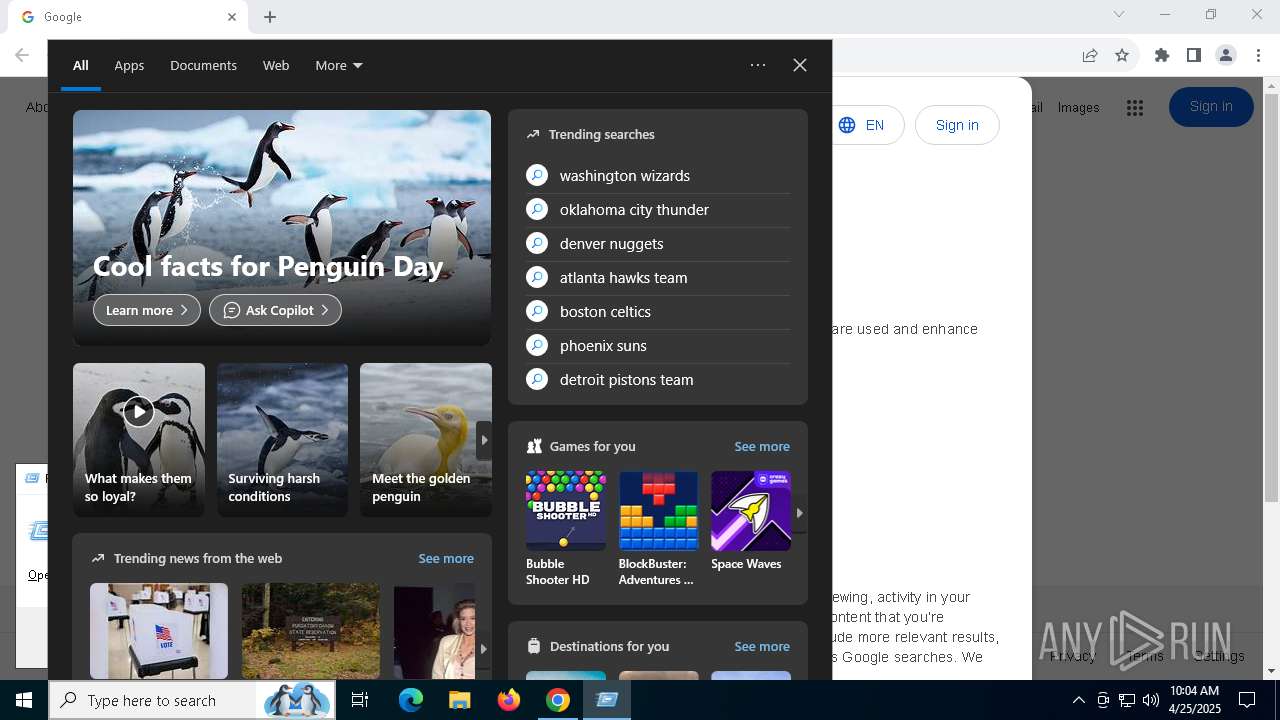Click See more for Trending news
Viewport: 1280px width, 720px height.
446,558
